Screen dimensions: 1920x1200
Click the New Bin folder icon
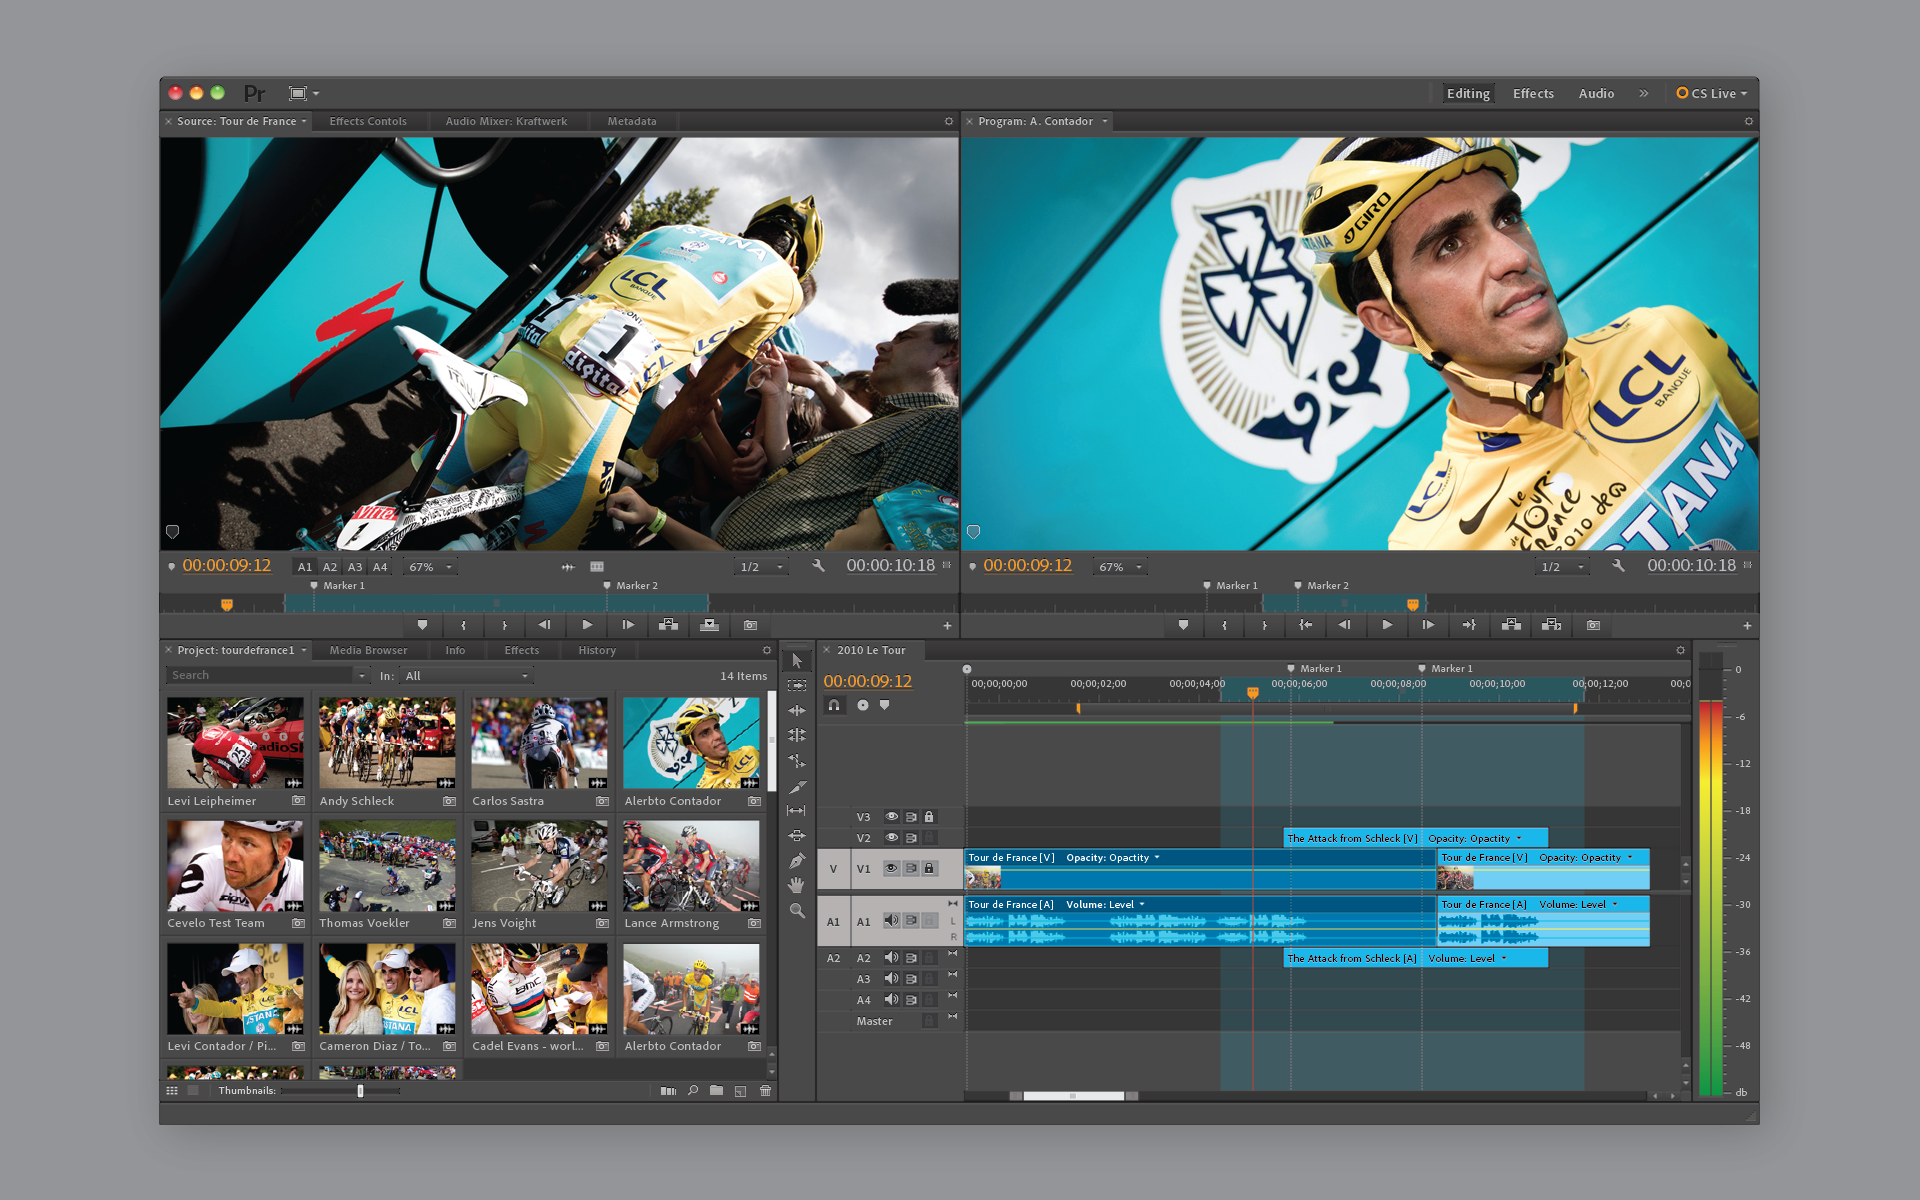pos(716,1091)
